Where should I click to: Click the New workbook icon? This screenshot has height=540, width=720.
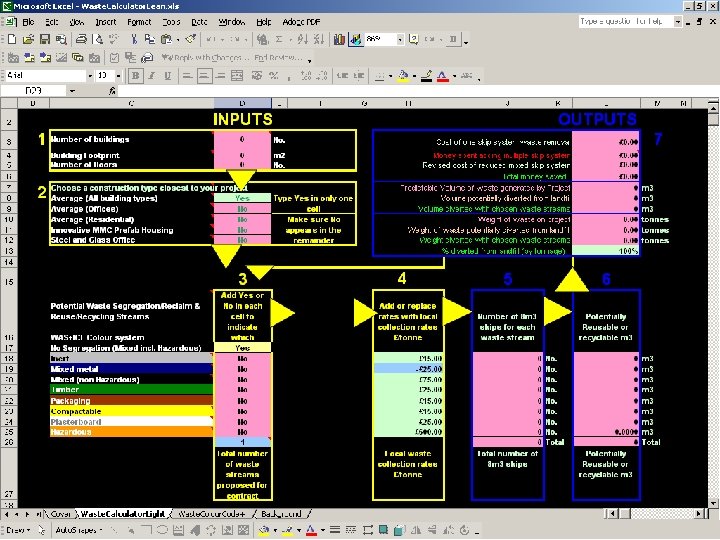click(x=12, y=39)
